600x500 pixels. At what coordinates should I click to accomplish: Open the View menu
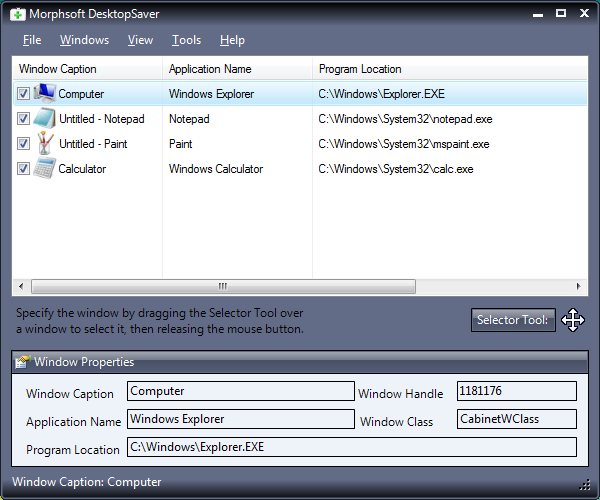140,40
